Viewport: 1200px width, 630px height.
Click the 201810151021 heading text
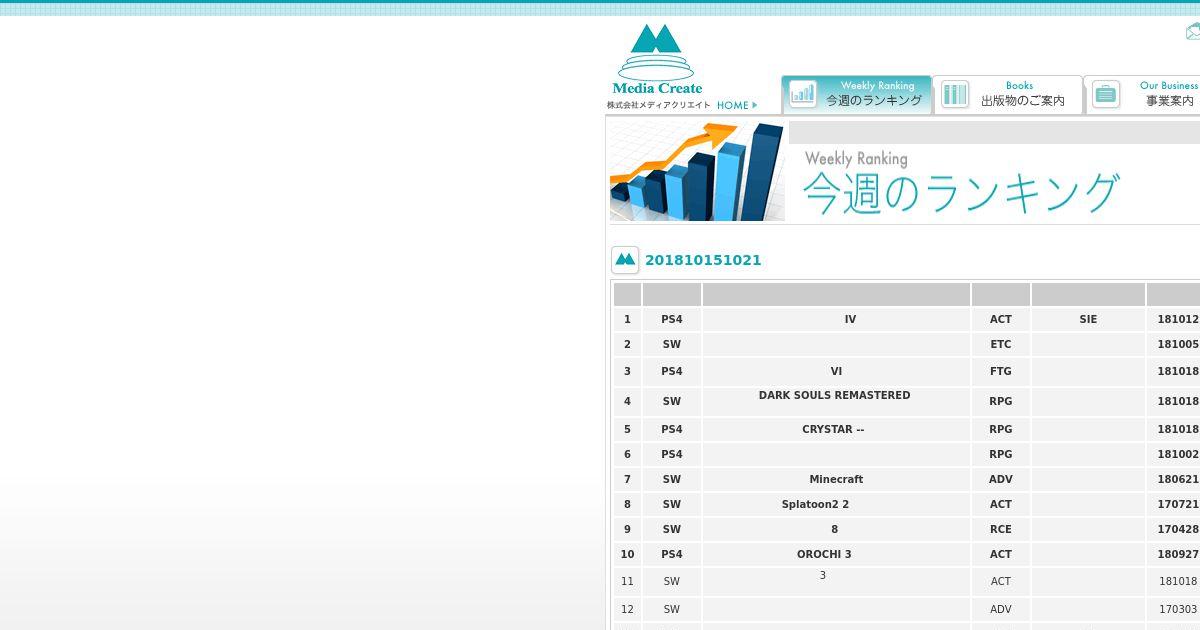click(x=703, y=260)
